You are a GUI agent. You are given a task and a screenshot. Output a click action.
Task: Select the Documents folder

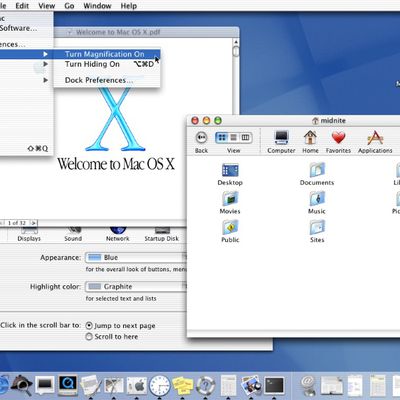(317, 174)
